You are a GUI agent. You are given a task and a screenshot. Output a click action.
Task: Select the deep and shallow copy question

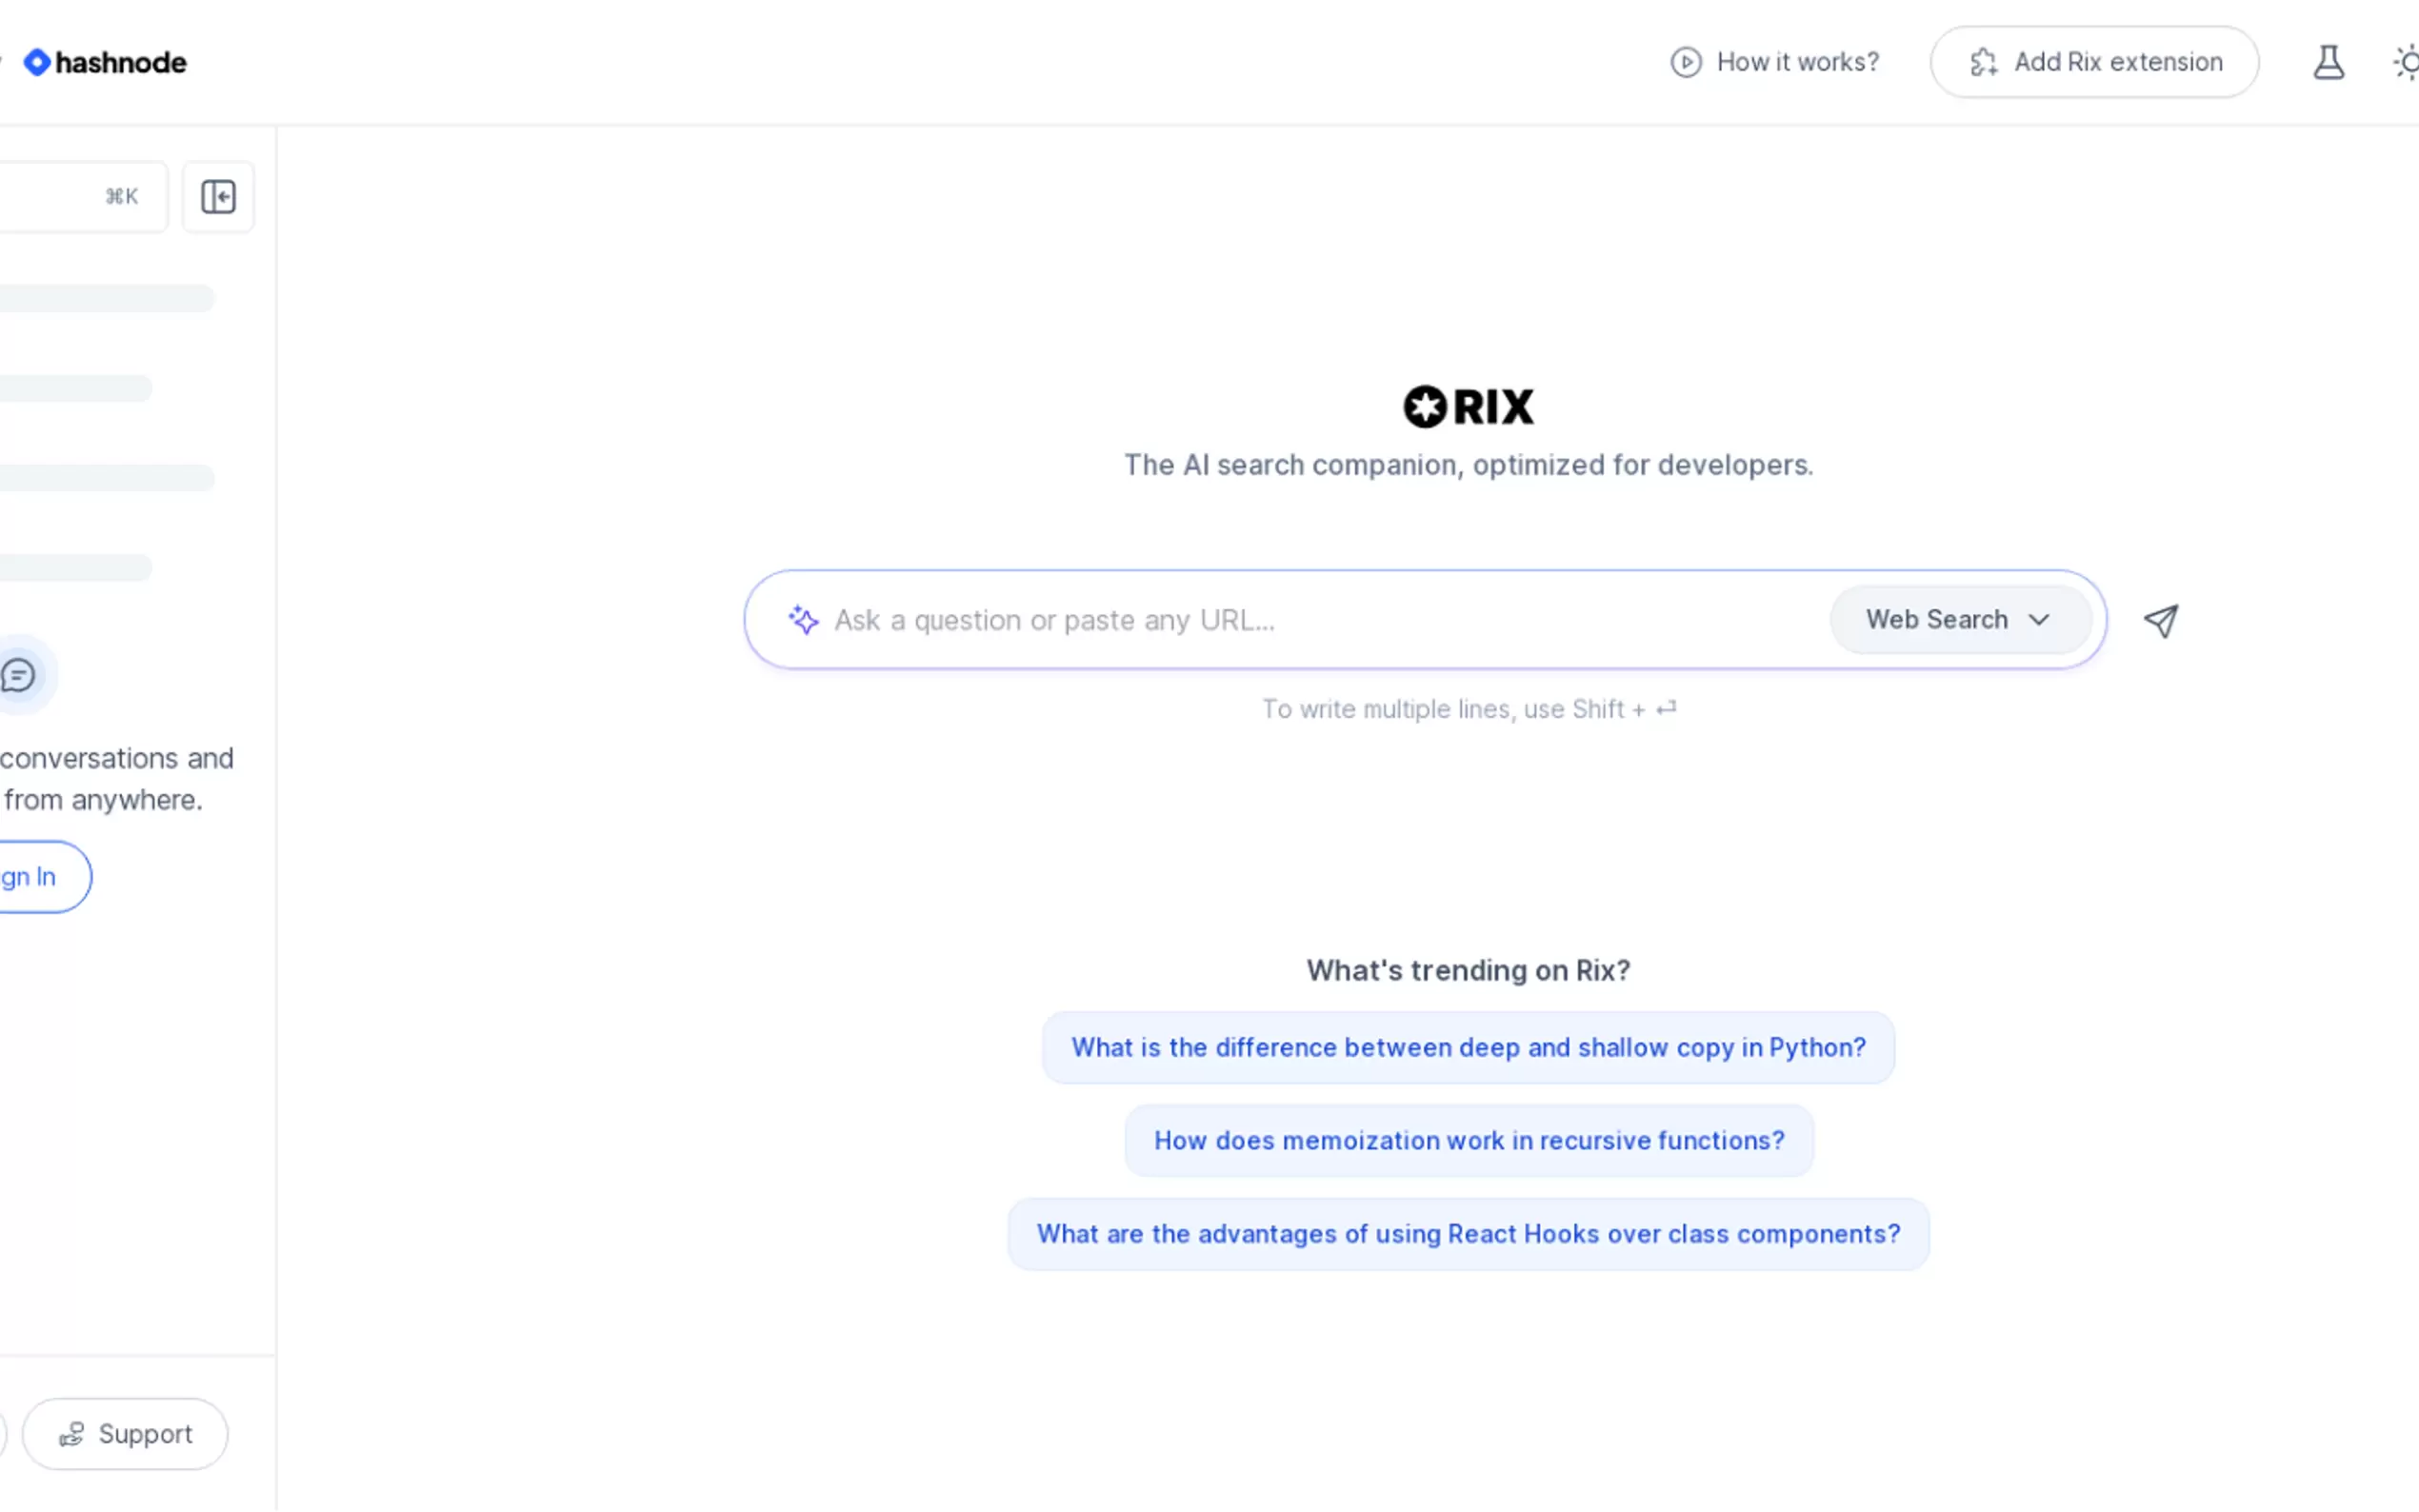coord(1468,1047)
